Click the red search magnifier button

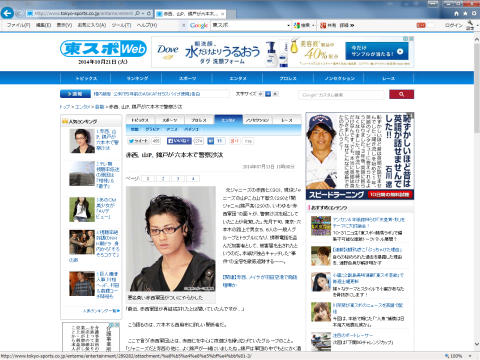tap(401, 94)
